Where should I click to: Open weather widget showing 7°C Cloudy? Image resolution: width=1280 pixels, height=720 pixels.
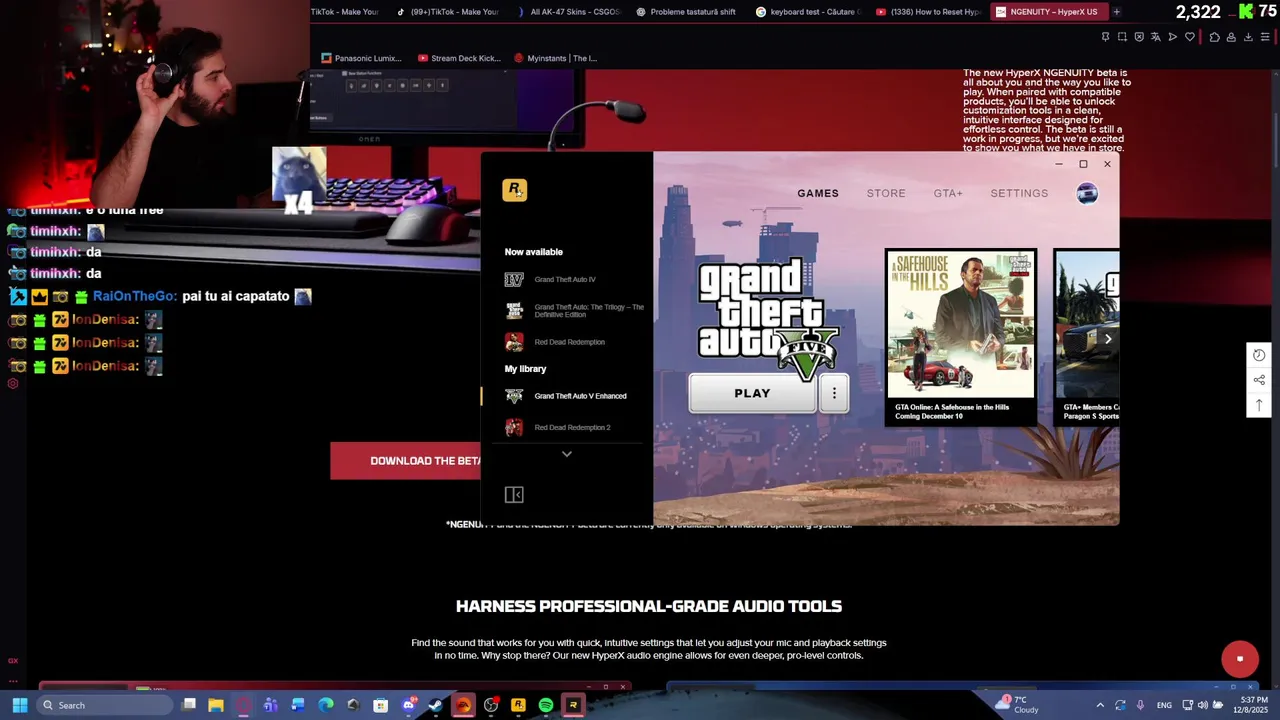pos(1018,705)
